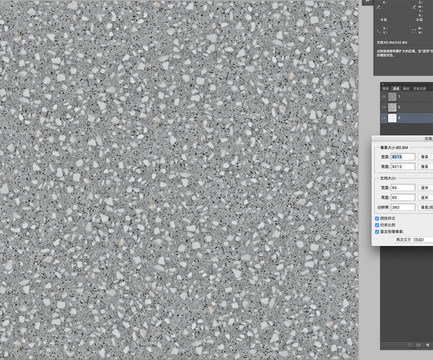Uncheck the Constrain Proportions checkbox
The height and width of the screenshot is (360, 433).
coord(377,225)
